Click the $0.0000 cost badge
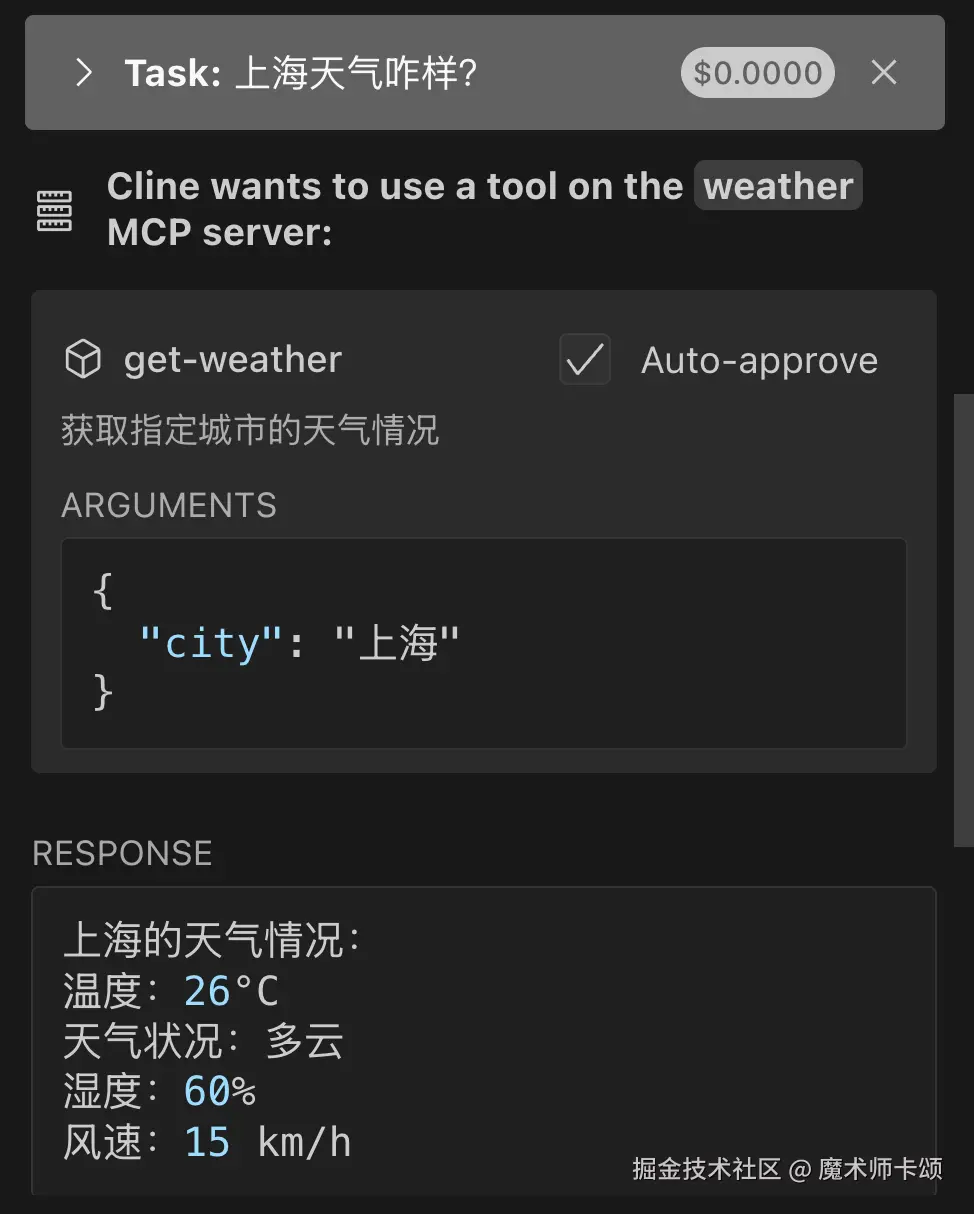Screen dimensions: 974x1214 [757, 73]
